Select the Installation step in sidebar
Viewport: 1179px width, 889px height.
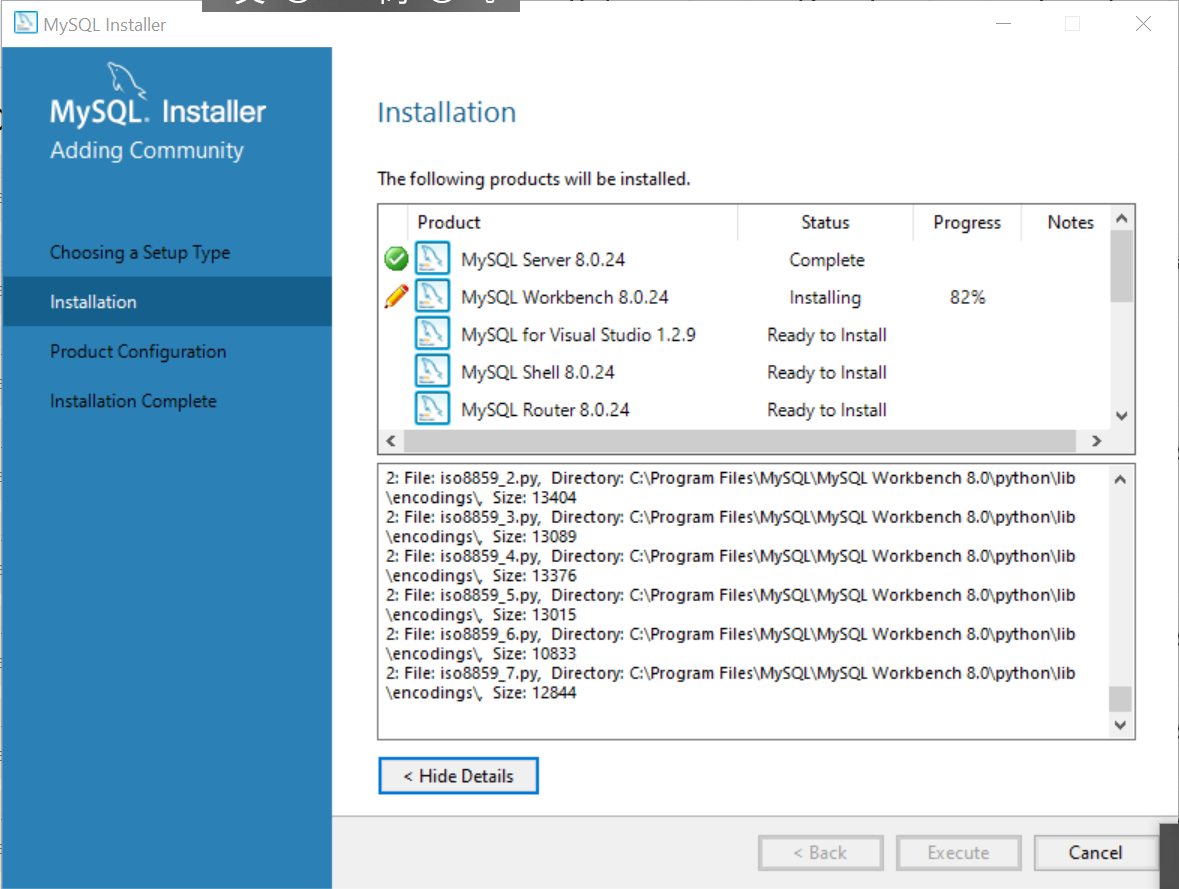167,302
